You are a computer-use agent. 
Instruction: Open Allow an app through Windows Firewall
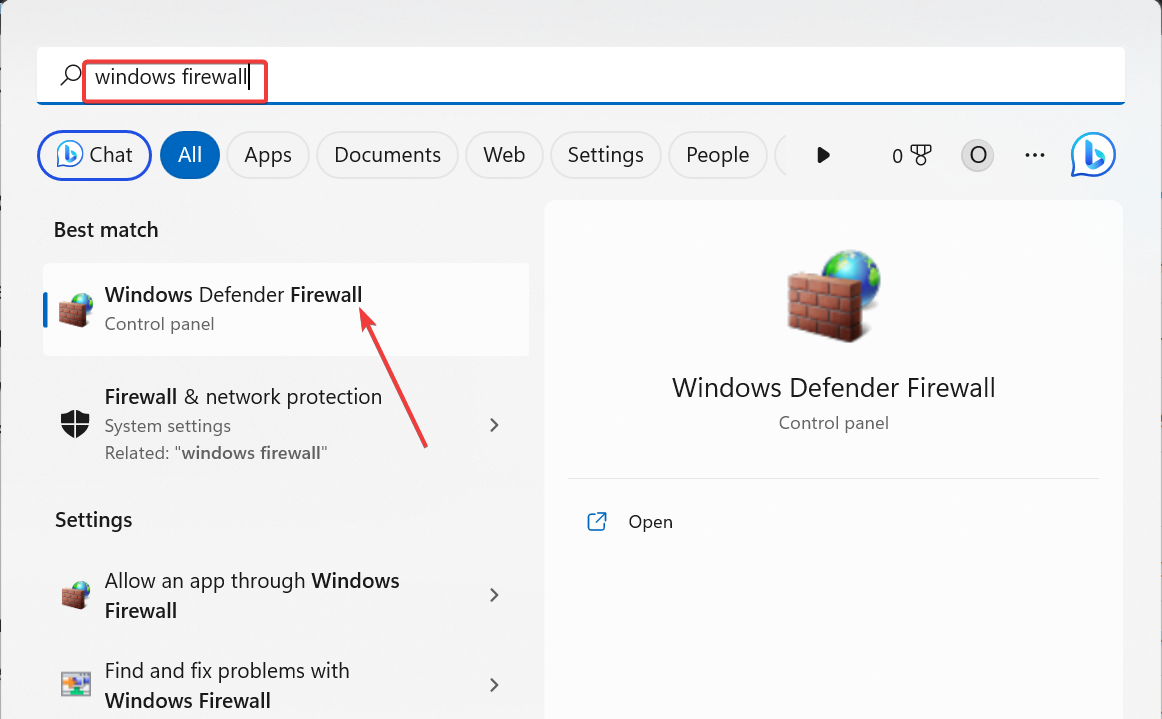(x=286, y=595)
